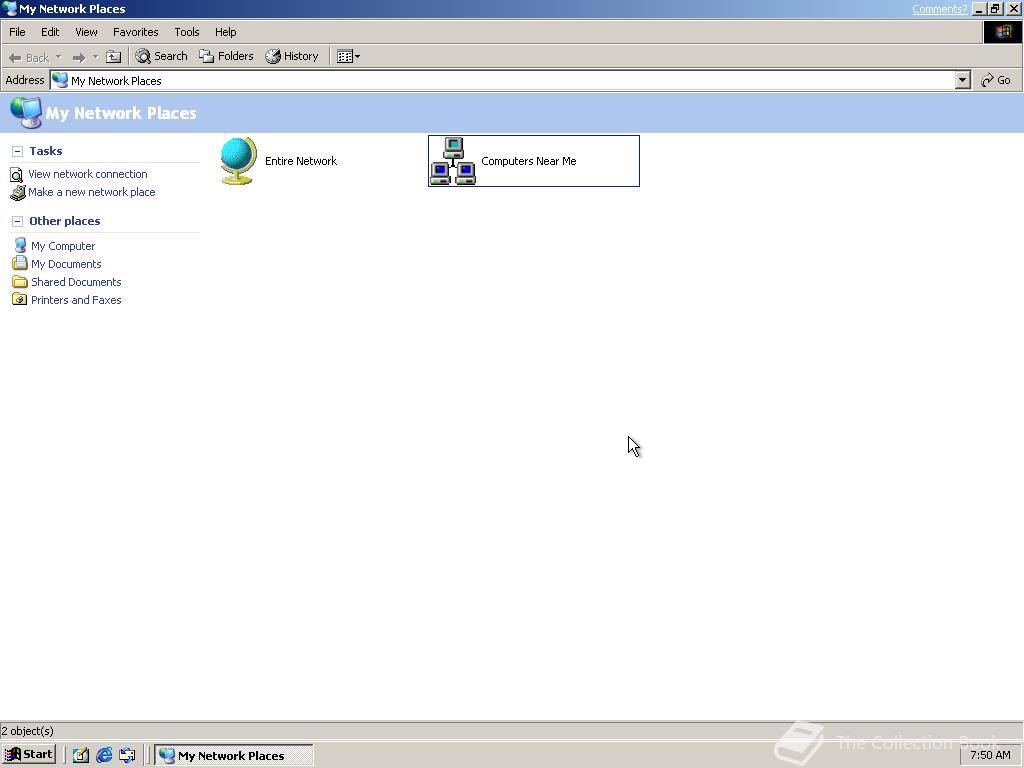Click the notepad Quick Launch icon
Screen dimensions: 1024x768
[x=80, y=755]
